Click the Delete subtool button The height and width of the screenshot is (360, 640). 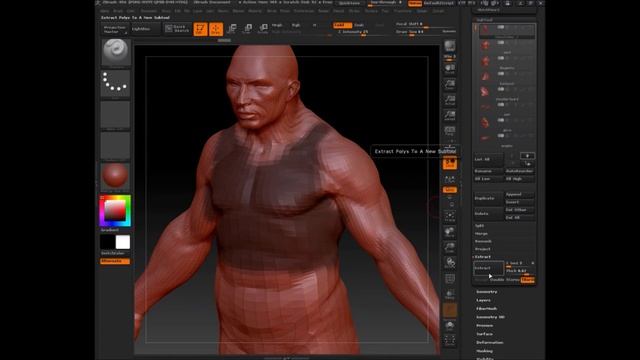pos(489,213)
